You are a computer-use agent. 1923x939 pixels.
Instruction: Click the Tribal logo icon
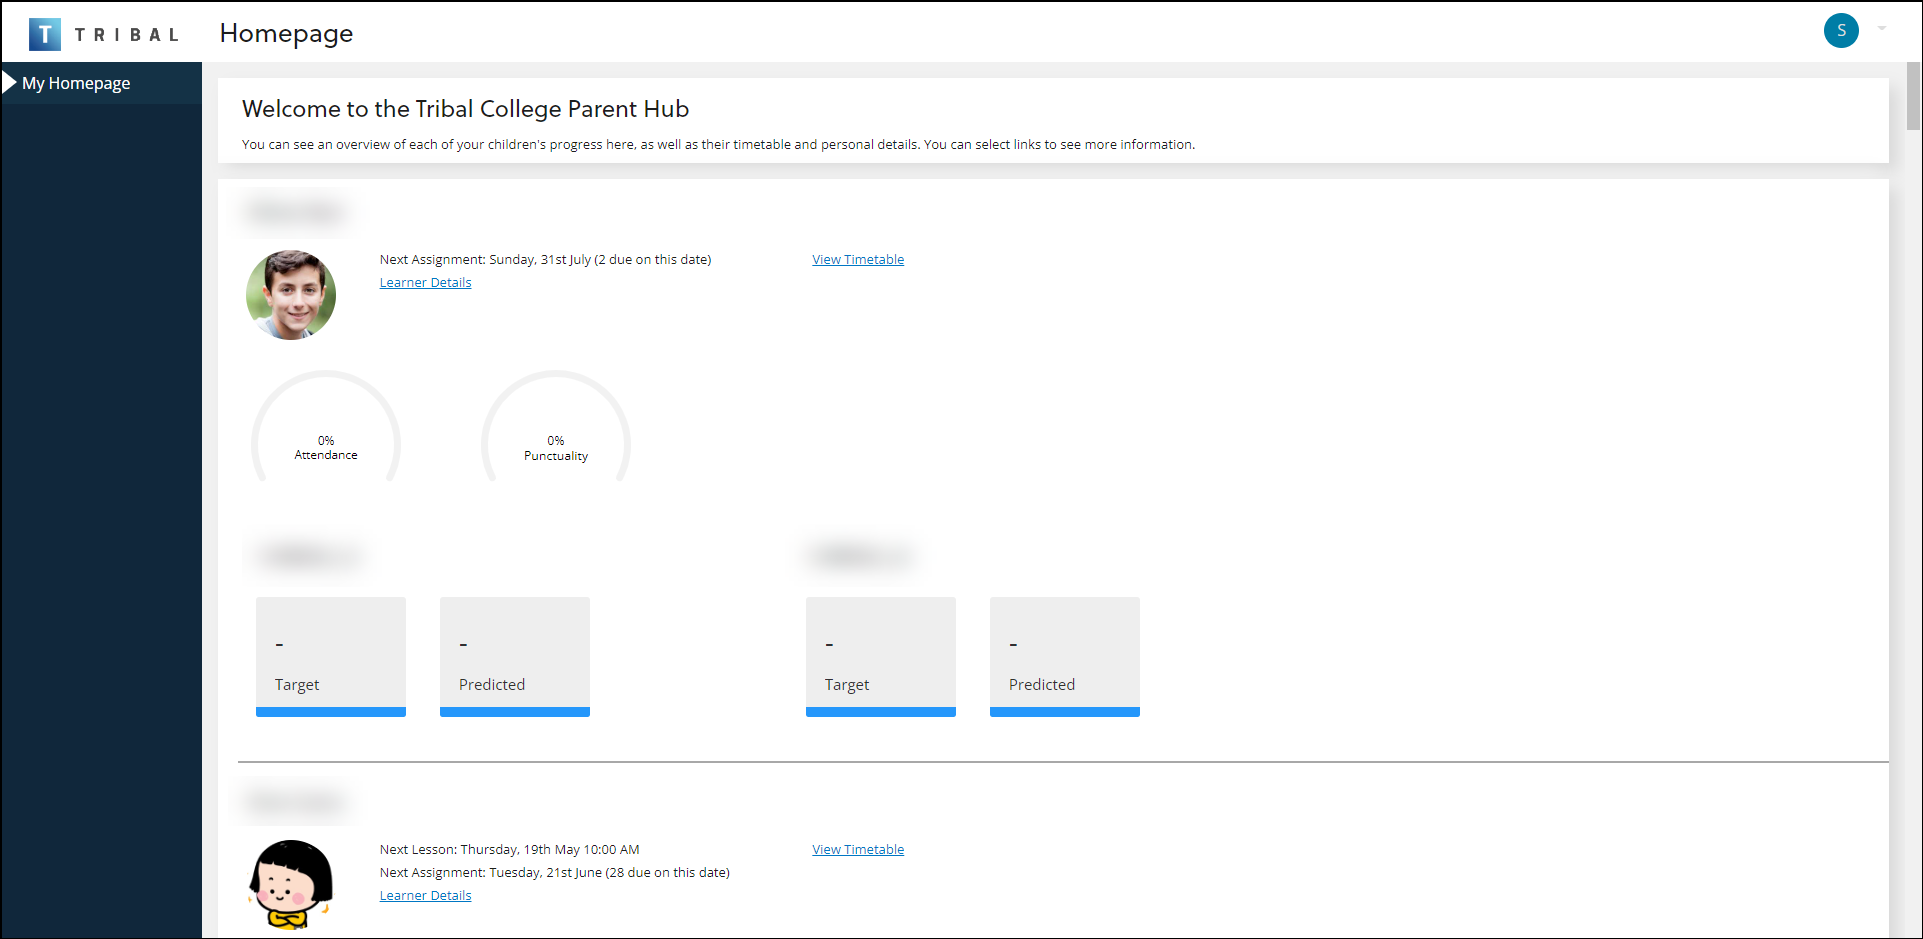(x=45, y=34)
